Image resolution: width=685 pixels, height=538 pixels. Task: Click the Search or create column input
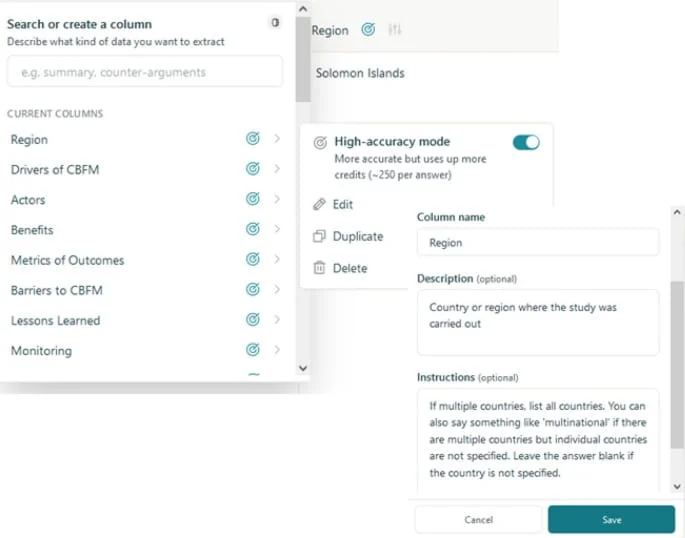(145, 72)
